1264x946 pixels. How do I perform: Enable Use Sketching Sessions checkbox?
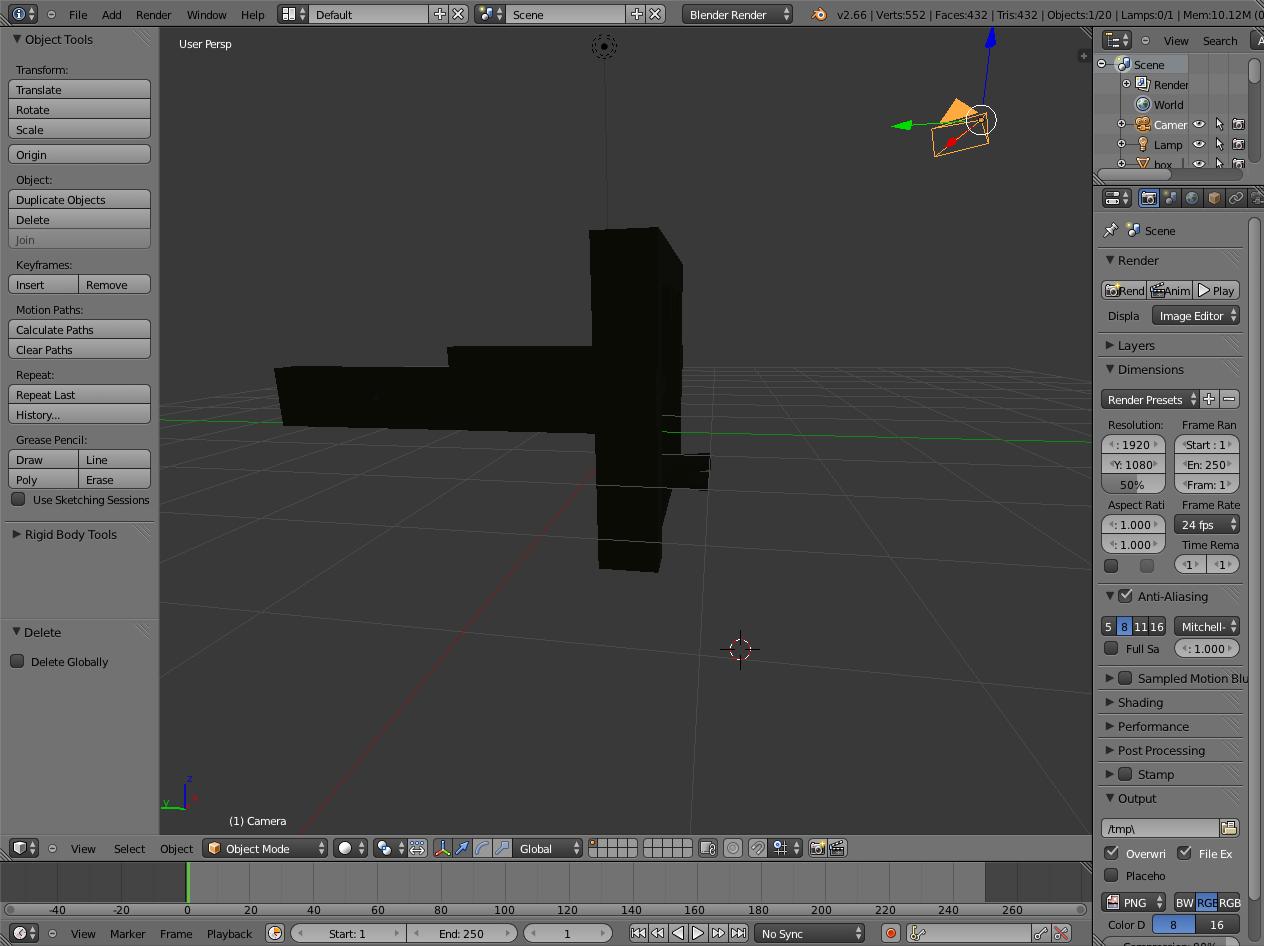click(18, 499)
